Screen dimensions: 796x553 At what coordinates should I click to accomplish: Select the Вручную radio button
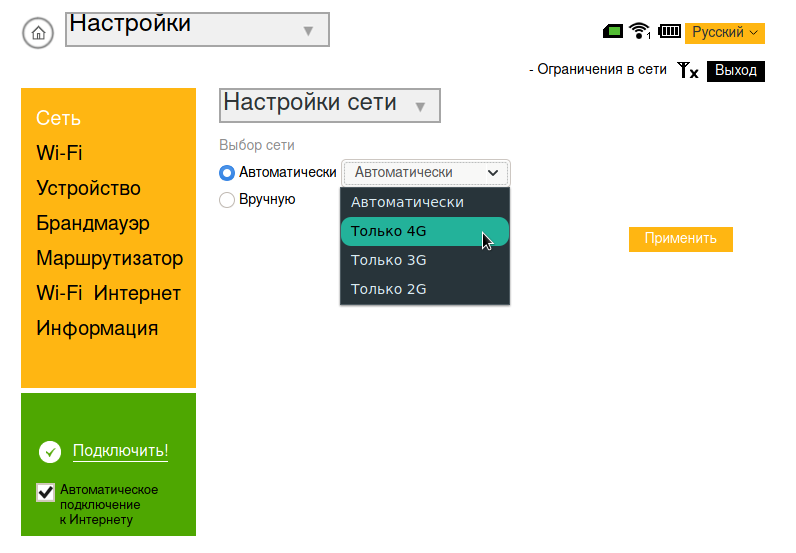click(227, 200)
